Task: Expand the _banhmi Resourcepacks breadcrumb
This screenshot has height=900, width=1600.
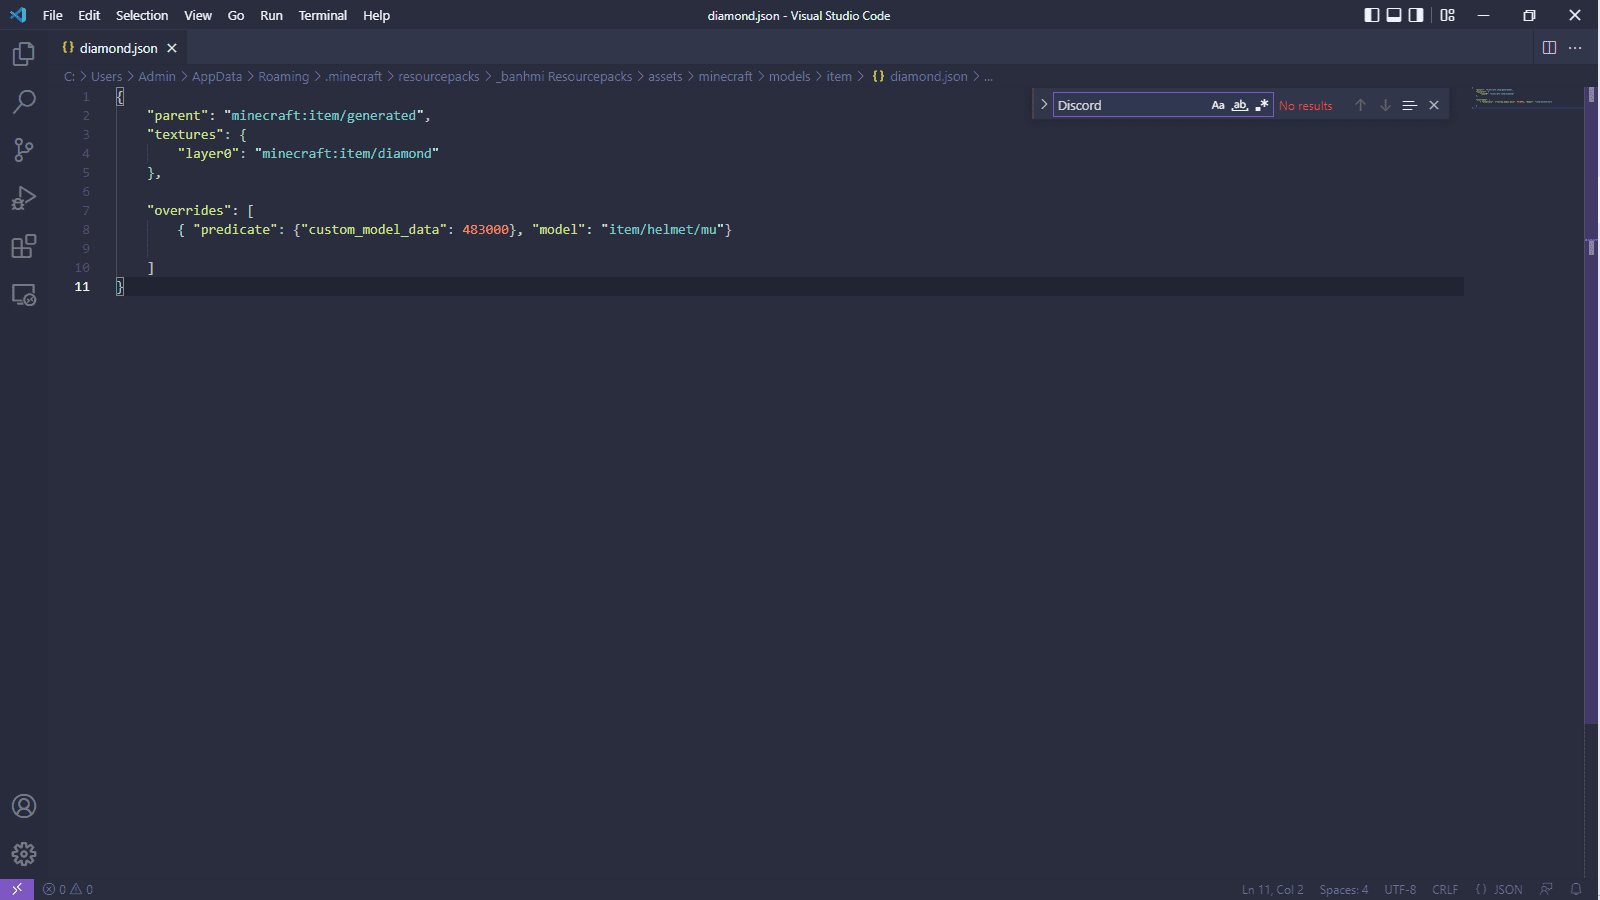Action: click(564, 76)
